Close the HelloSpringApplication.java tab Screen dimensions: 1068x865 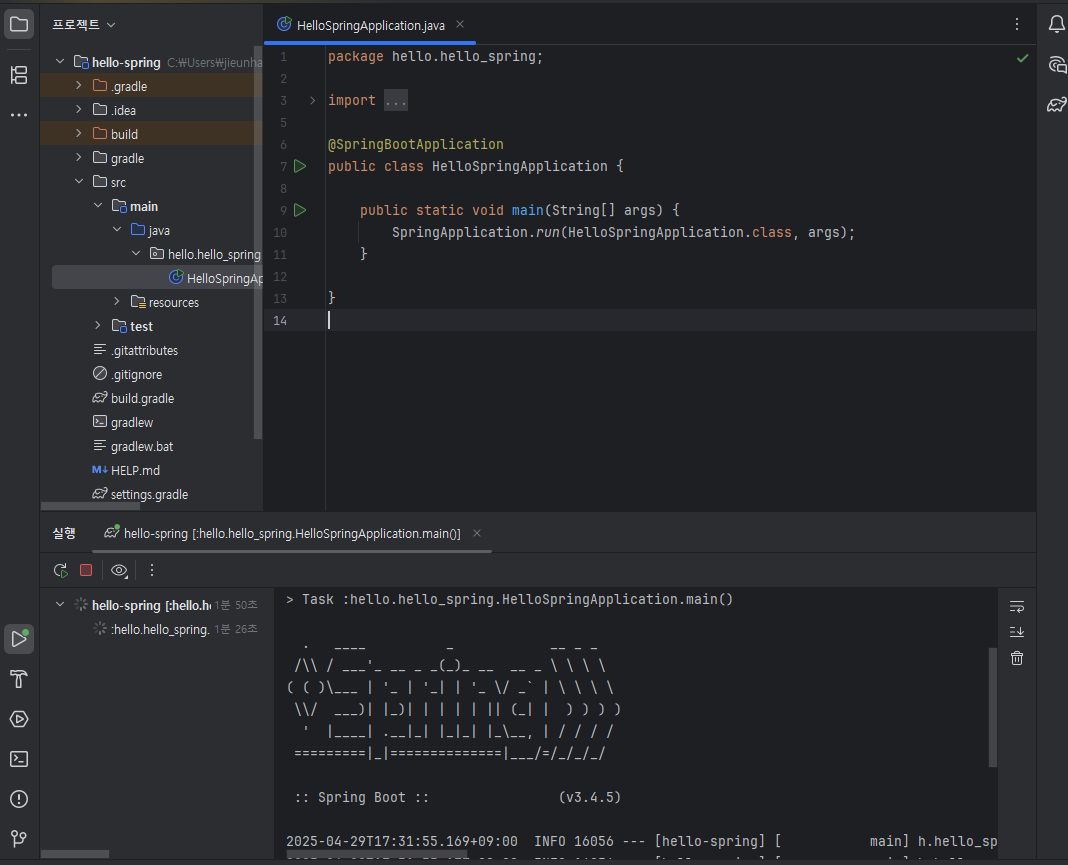(x=460, y=25)
